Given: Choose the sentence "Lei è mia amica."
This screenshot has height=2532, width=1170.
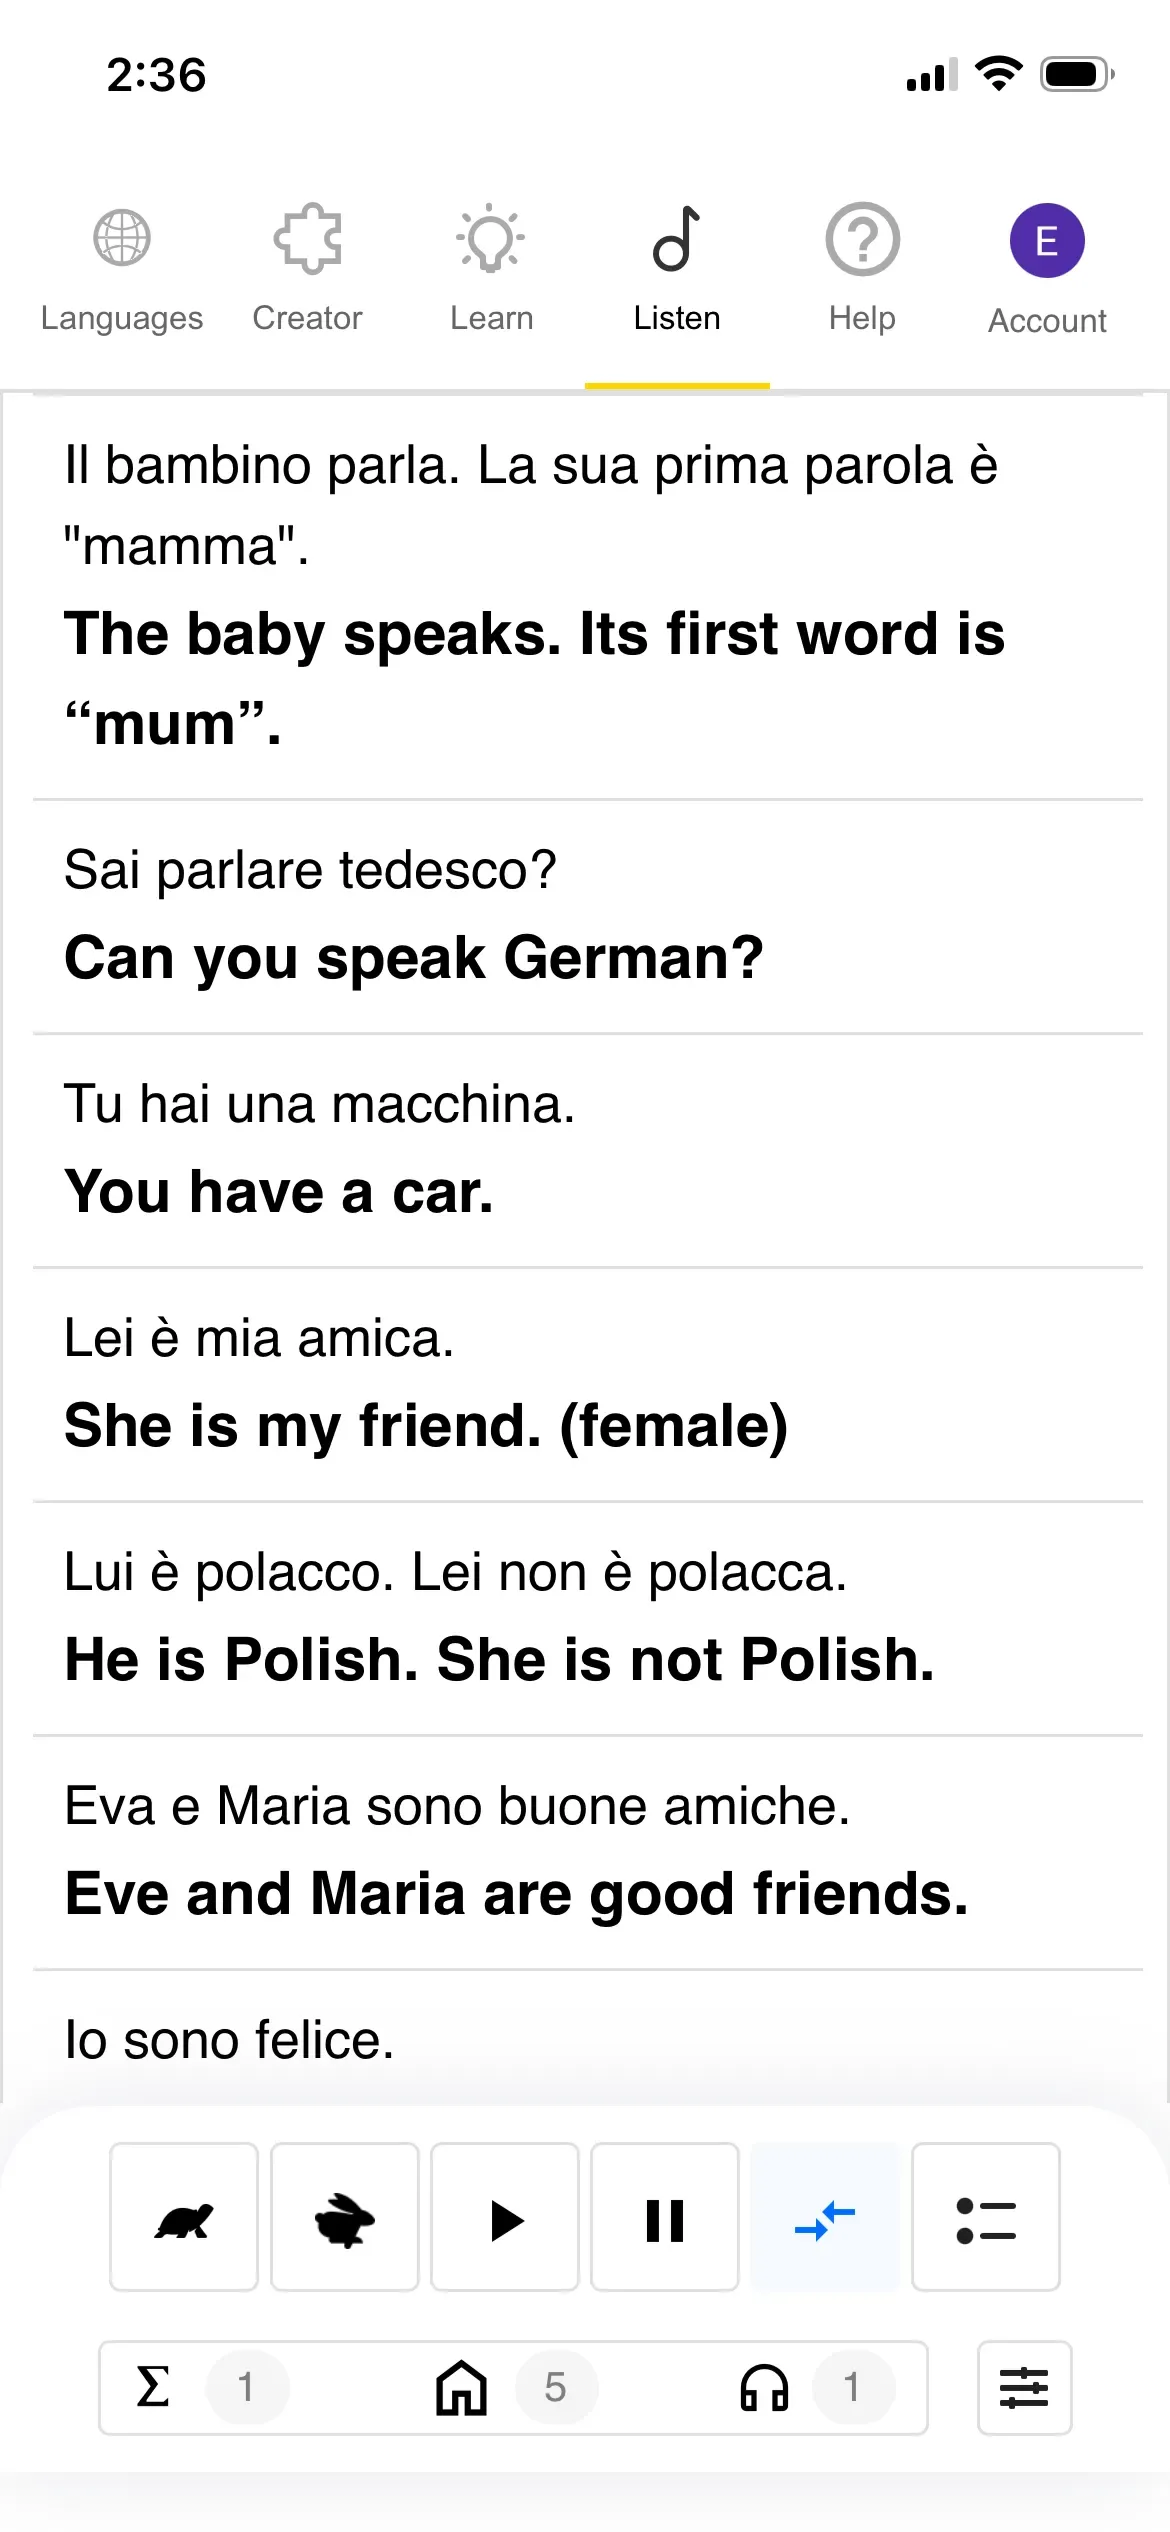Looking at the screenshot, I should [x=260, y=1338].
